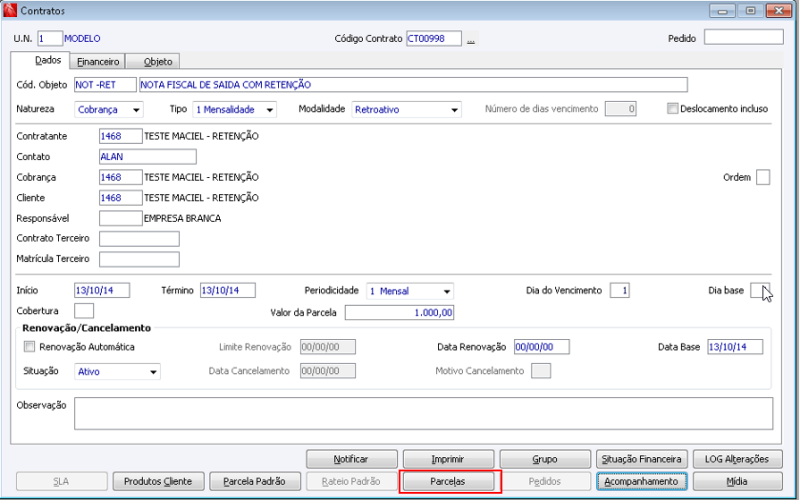Click the Cód. Objeto code field
This screenshot has height=500, width=800.
[x=105, y=85]
